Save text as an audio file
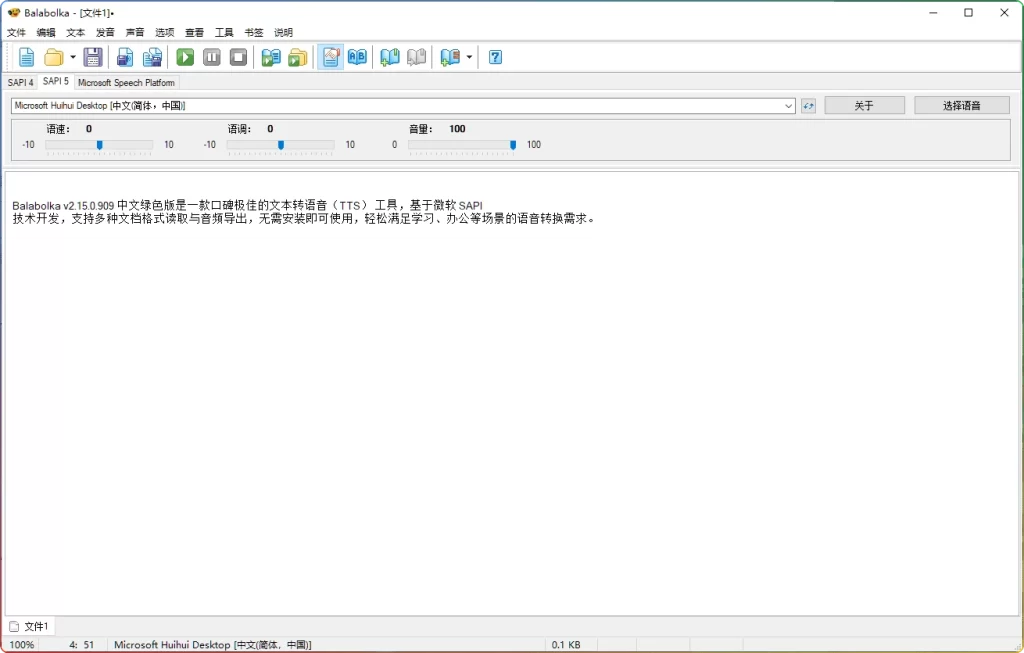 coord(124,57)
